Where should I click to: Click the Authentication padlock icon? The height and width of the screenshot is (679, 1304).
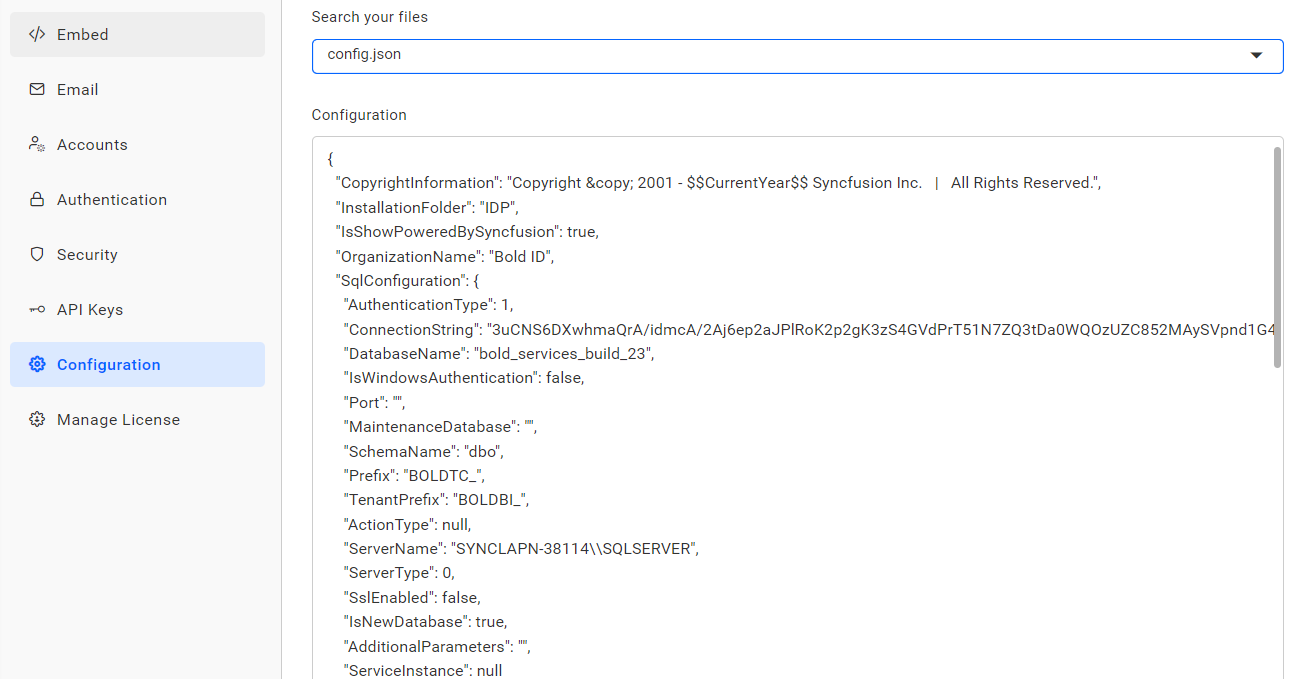coord(36,199)
